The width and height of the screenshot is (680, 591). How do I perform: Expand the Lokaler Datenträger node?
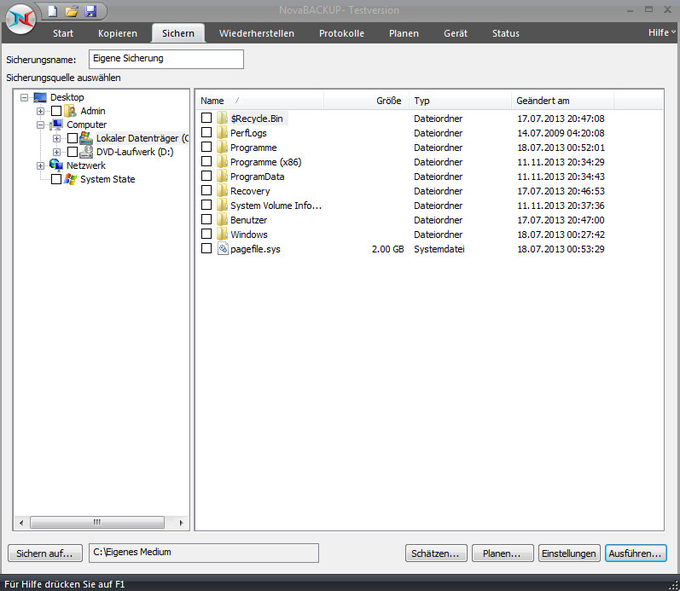56,139
